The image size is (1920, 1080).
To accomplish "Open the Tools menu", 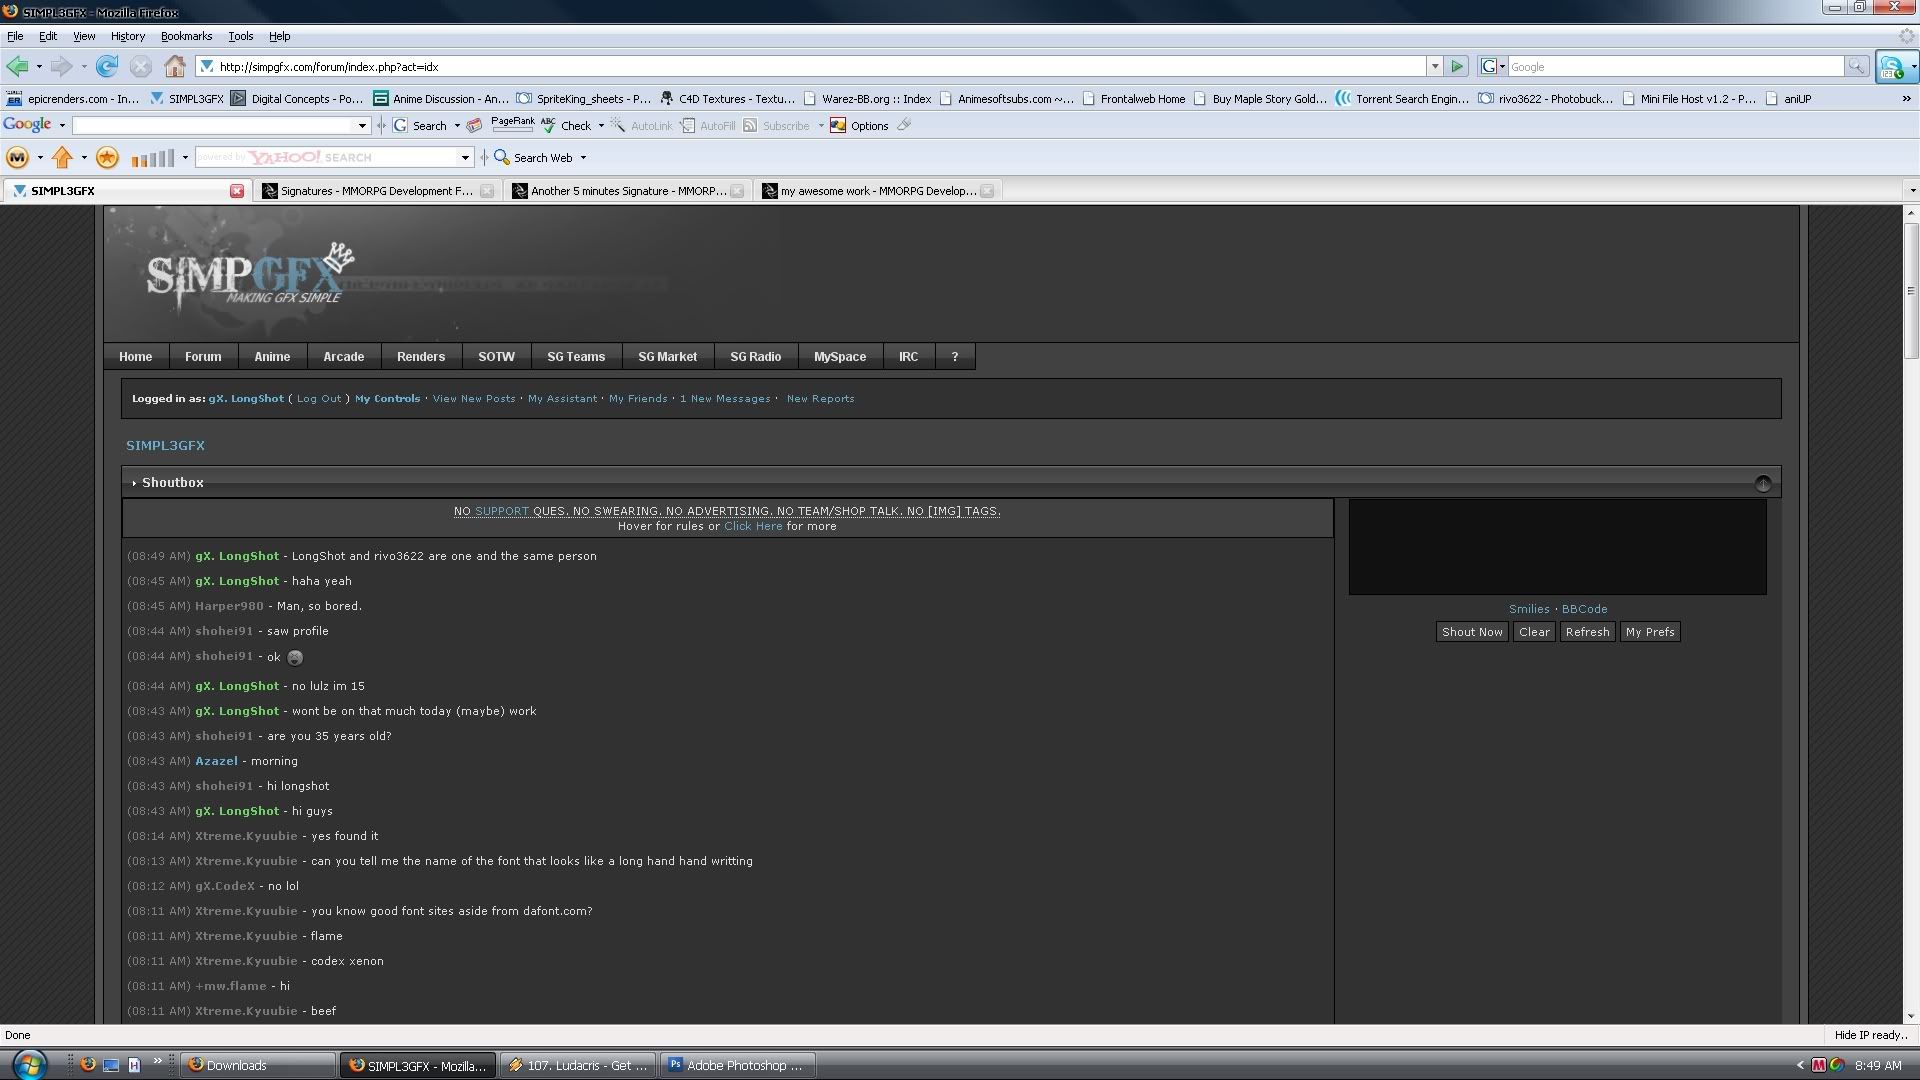I will click(241, 36).
